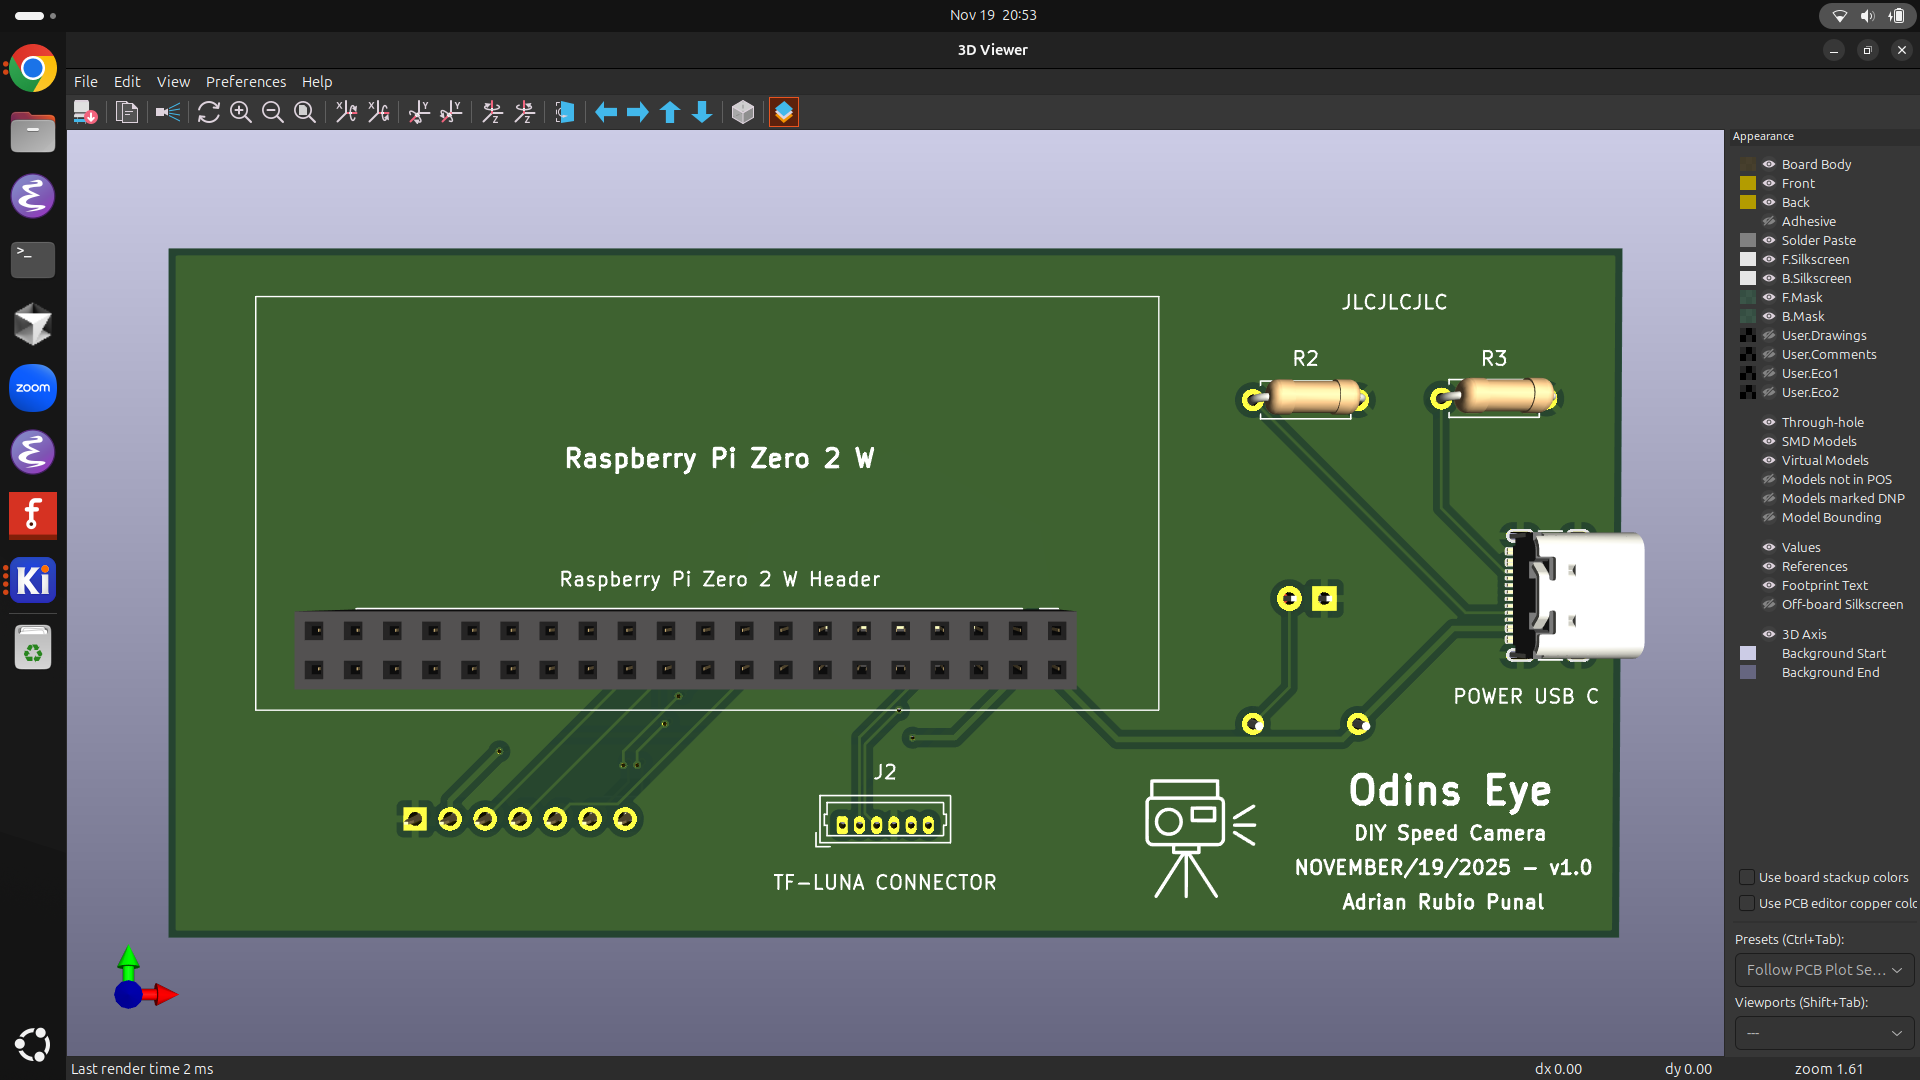The width and height of the screenshot is (1920, 1080).
Task: Select the Zoom In tool
Action: [240, 112]
